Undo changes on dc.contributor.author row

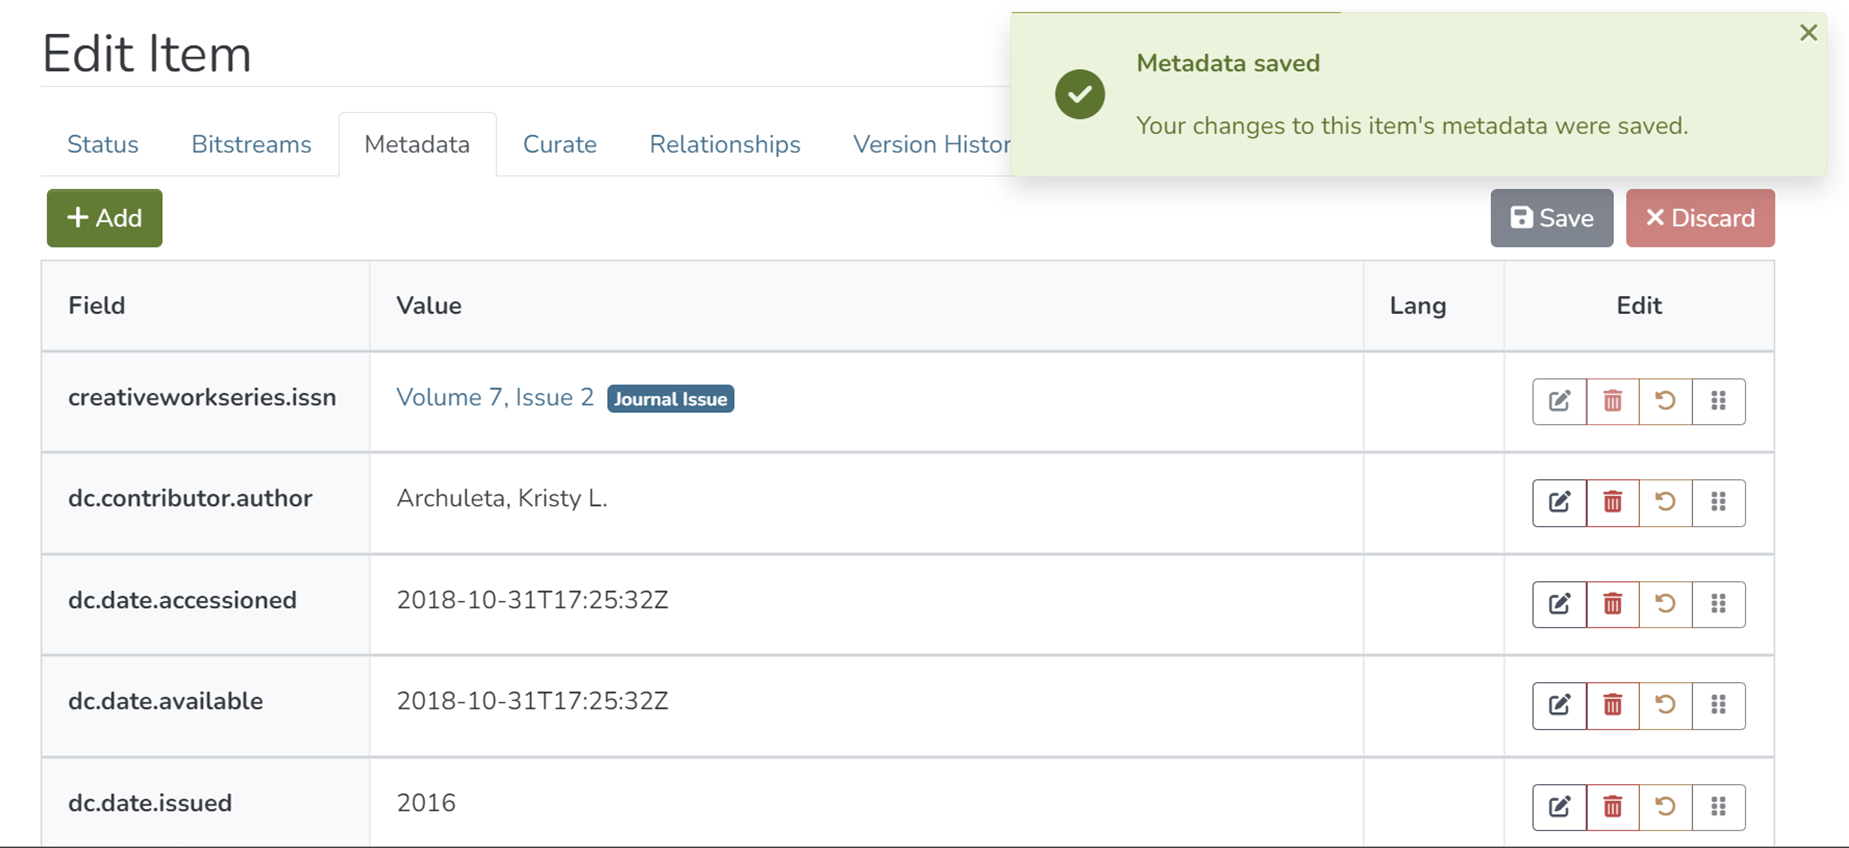[1665, 502]
